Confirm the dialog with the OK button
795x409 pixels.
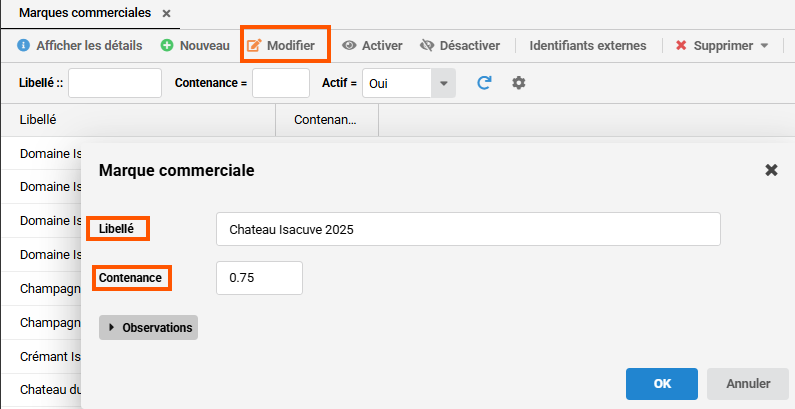(x=662, y=383)
